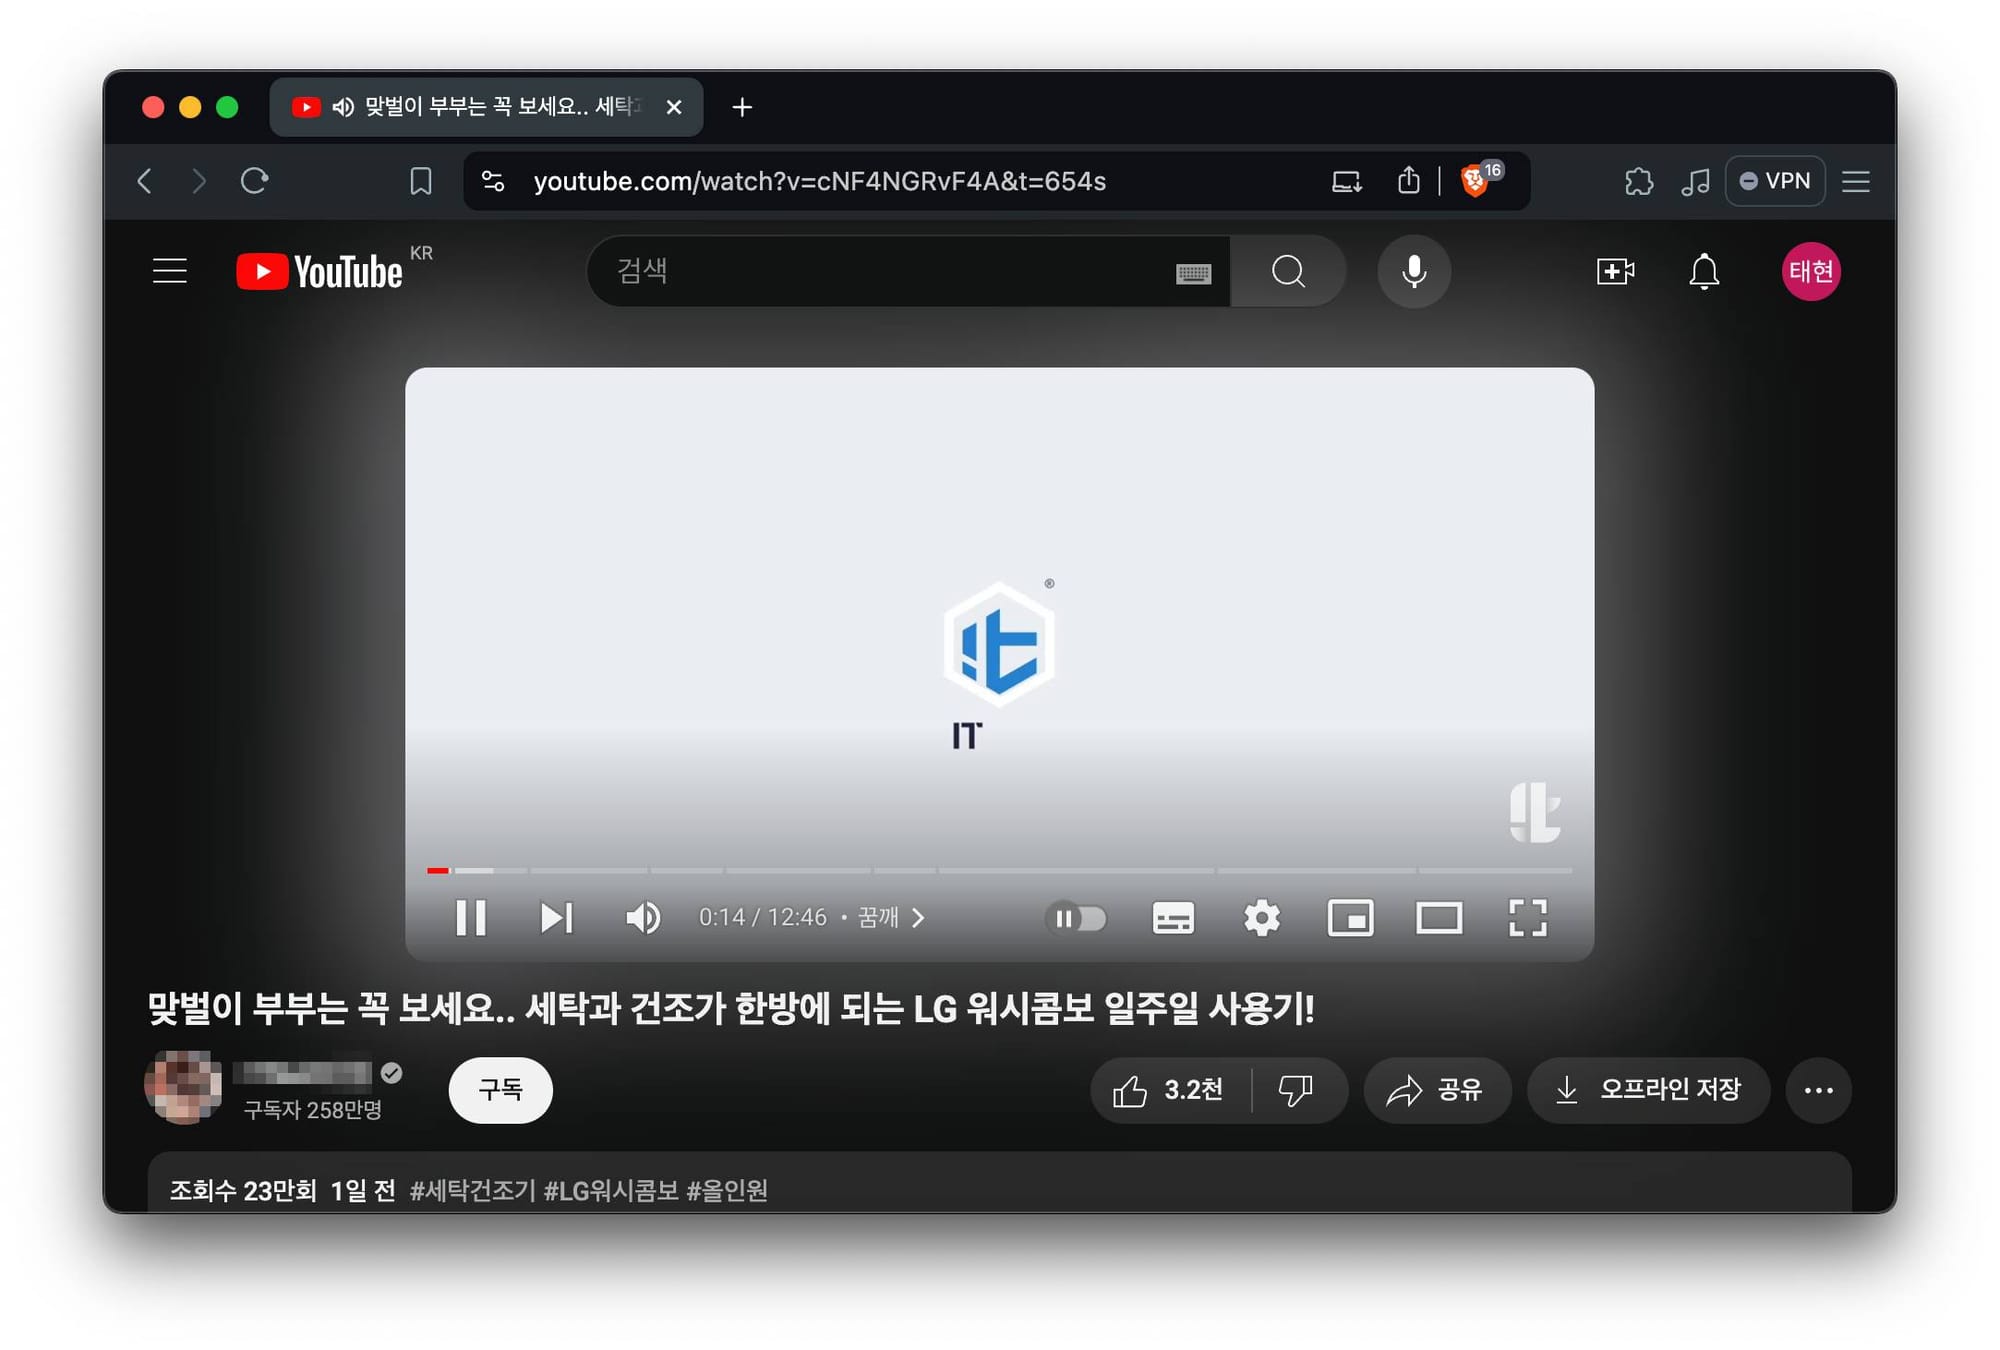The height and width of the screenshot is (1350, 2000).
Task: Open the create video menu
Action: click(1615, 271)
